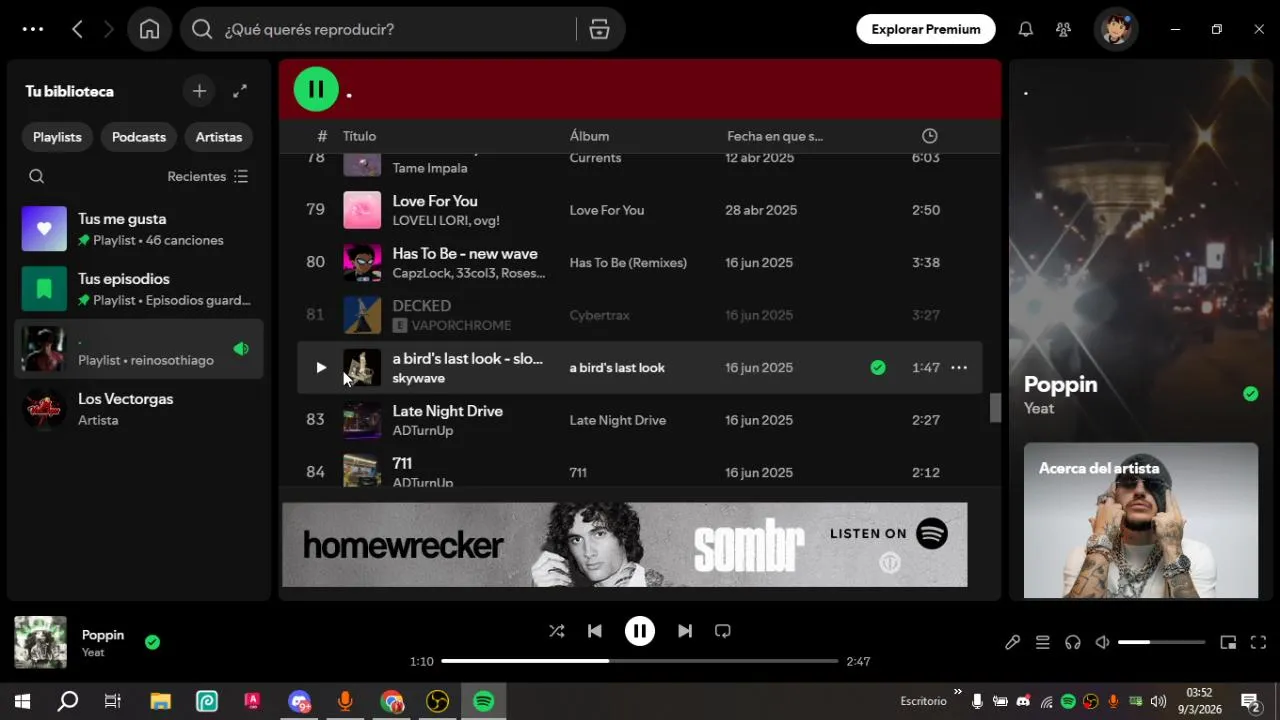This screenshot has width=1280, height=720.
Task: Focus the ¿Qué querés reproducir? search field
Action: click(398, 29)
